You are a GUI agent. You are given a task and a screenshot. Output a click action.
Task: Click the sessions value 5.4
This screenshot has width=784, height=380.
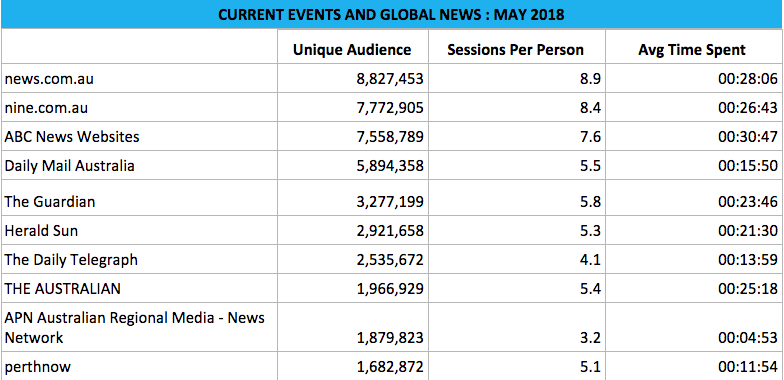point(590,289)
